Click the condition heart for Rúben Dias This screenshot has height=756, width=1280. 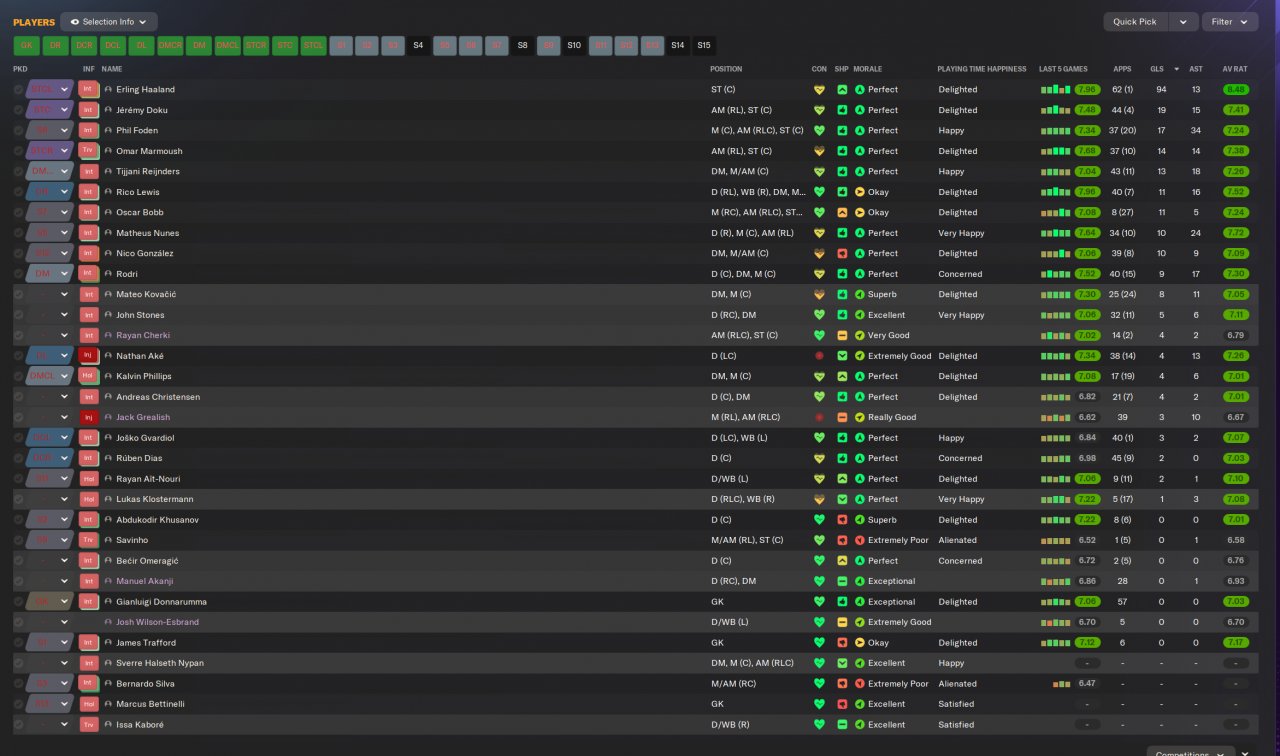point(819,458)
